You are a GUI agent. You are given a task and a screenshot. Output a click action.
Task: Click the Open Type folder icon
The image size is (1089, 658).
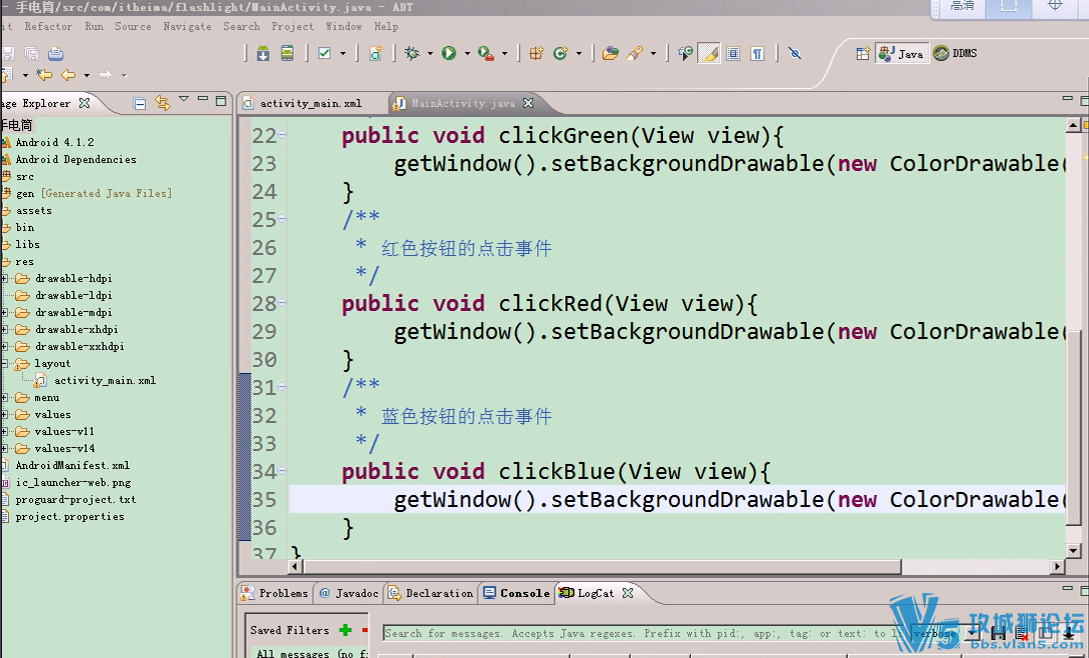(x=610, y=54)
